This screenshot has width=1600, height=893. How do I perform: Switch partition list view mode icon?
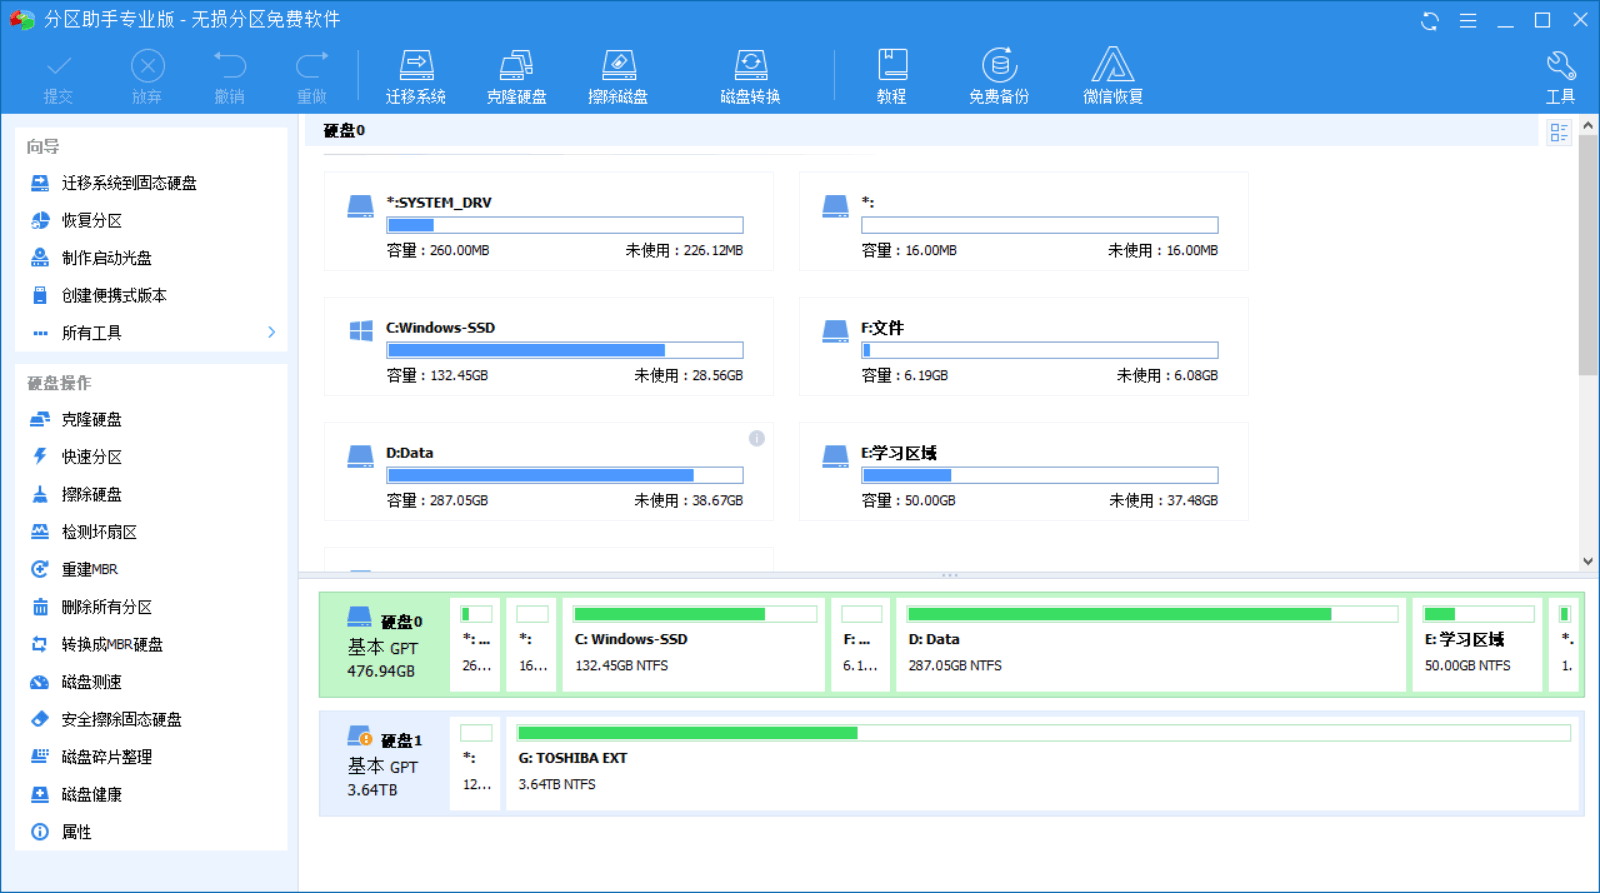point(1558,132)
